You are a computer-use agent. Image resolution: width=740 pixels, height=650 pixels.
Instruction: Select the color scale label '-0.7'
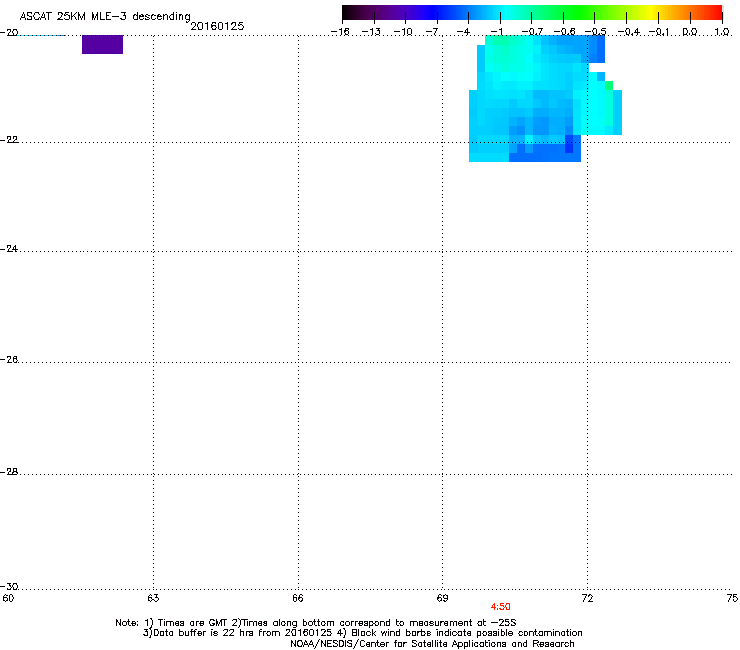pos(532,32)
